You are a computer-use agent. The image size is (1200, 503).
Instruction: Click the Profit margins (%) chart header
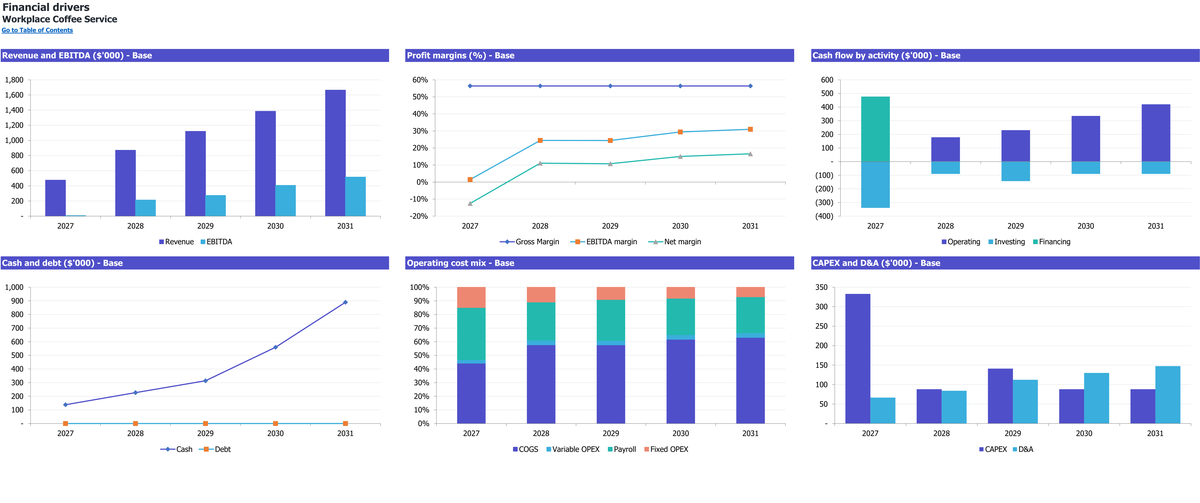[600, 55]
